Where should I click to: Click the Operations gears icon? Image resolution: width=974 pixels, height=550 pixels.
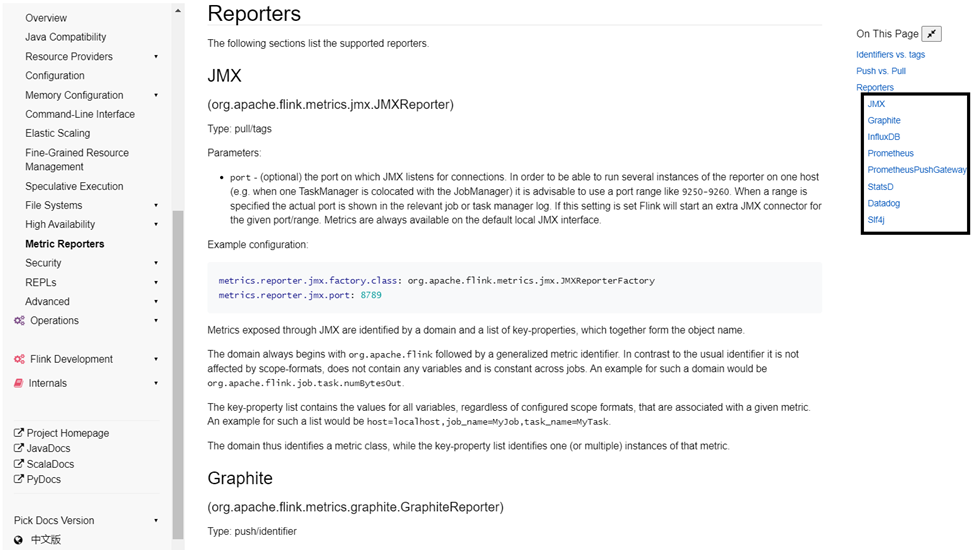click(19, 321)
